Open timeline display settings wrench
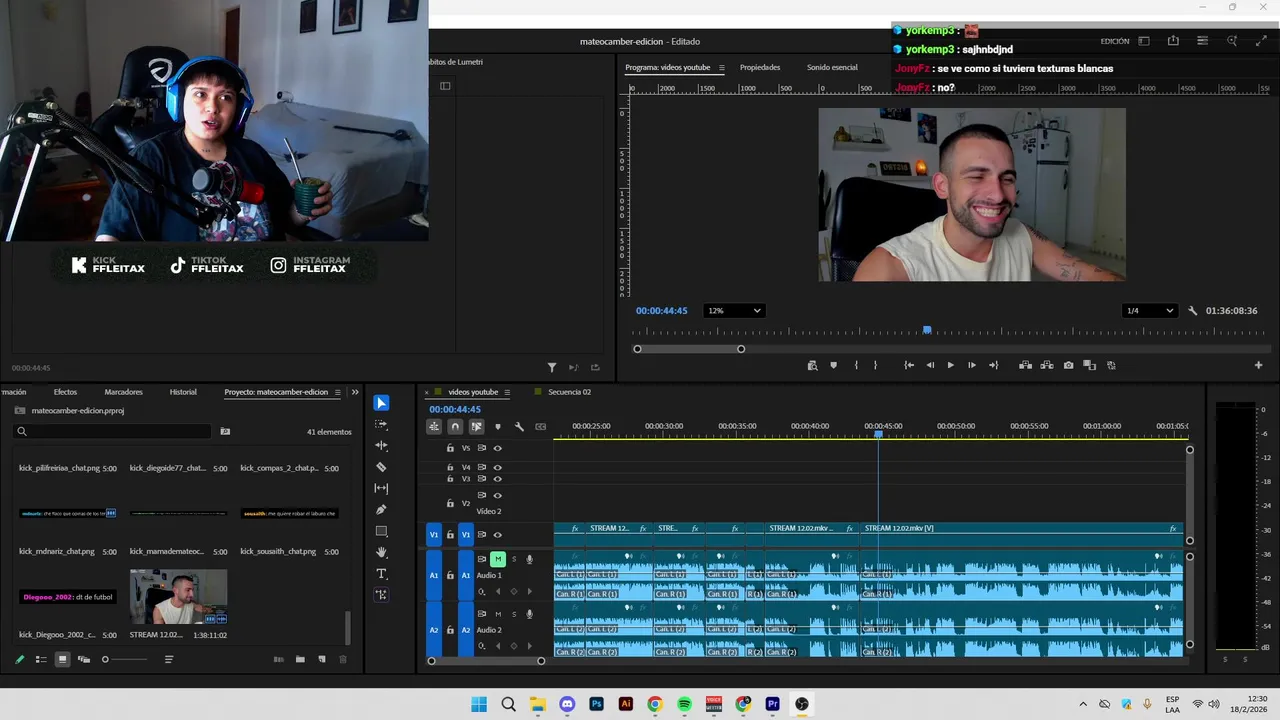Image resolution: width=1280 pixels, height=720 pixels. [x=519, y=427]
